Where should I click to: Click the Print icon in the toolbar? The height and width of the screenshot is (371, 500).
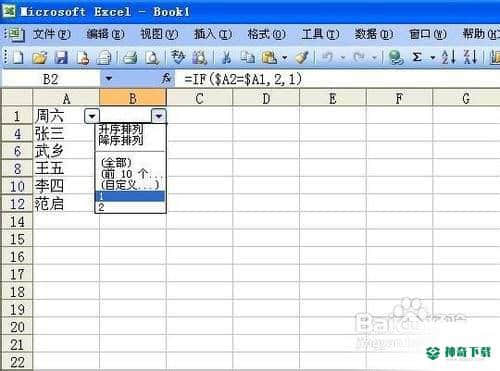[130, 58]
